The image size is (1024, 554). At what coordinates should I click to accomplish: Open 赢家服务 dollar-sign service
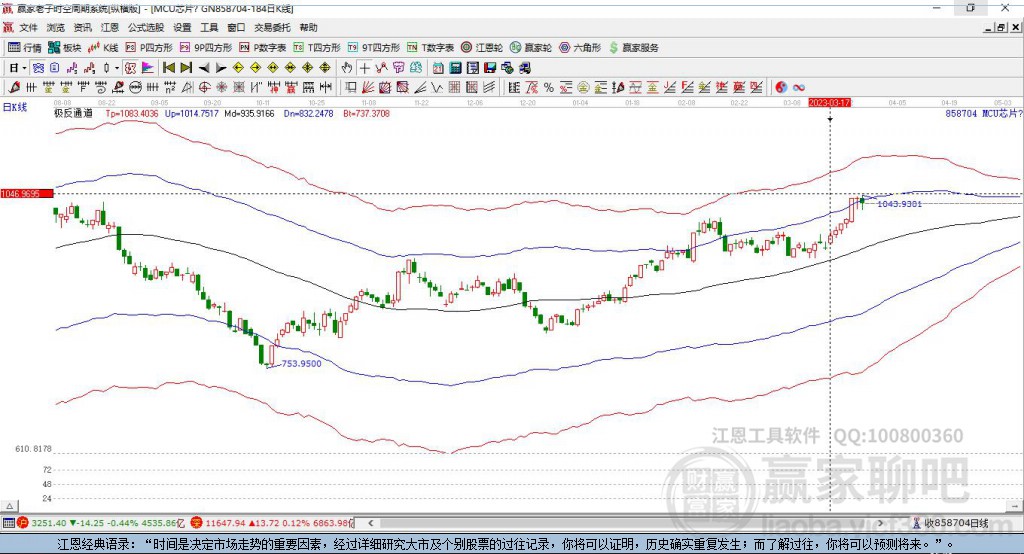click(x=633, y=48)
